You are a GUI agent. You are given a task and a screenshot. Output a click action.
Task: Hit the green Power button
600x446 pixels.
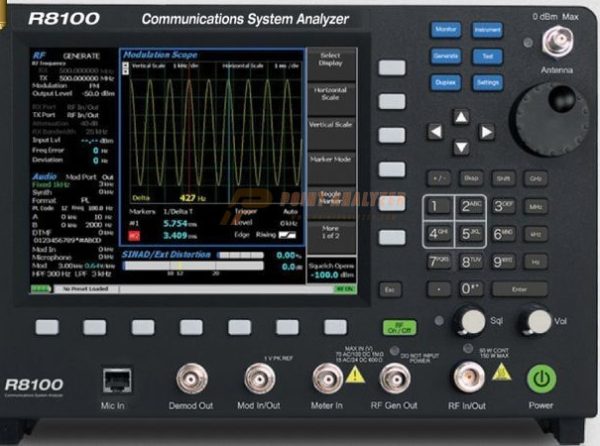541,379
